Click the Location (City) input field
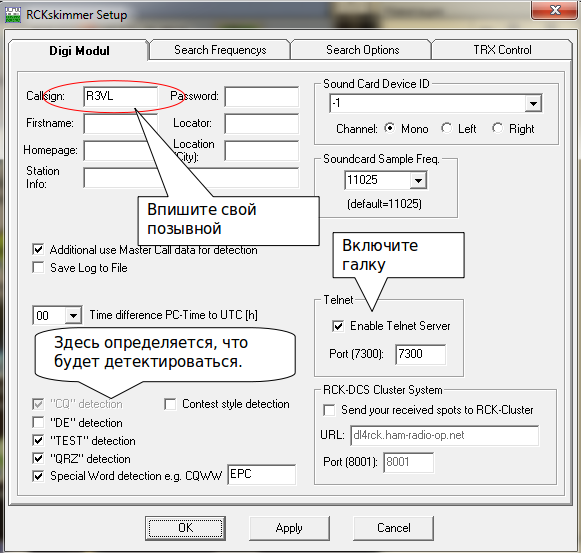581x553 pixels. click(x=262, y=150)
